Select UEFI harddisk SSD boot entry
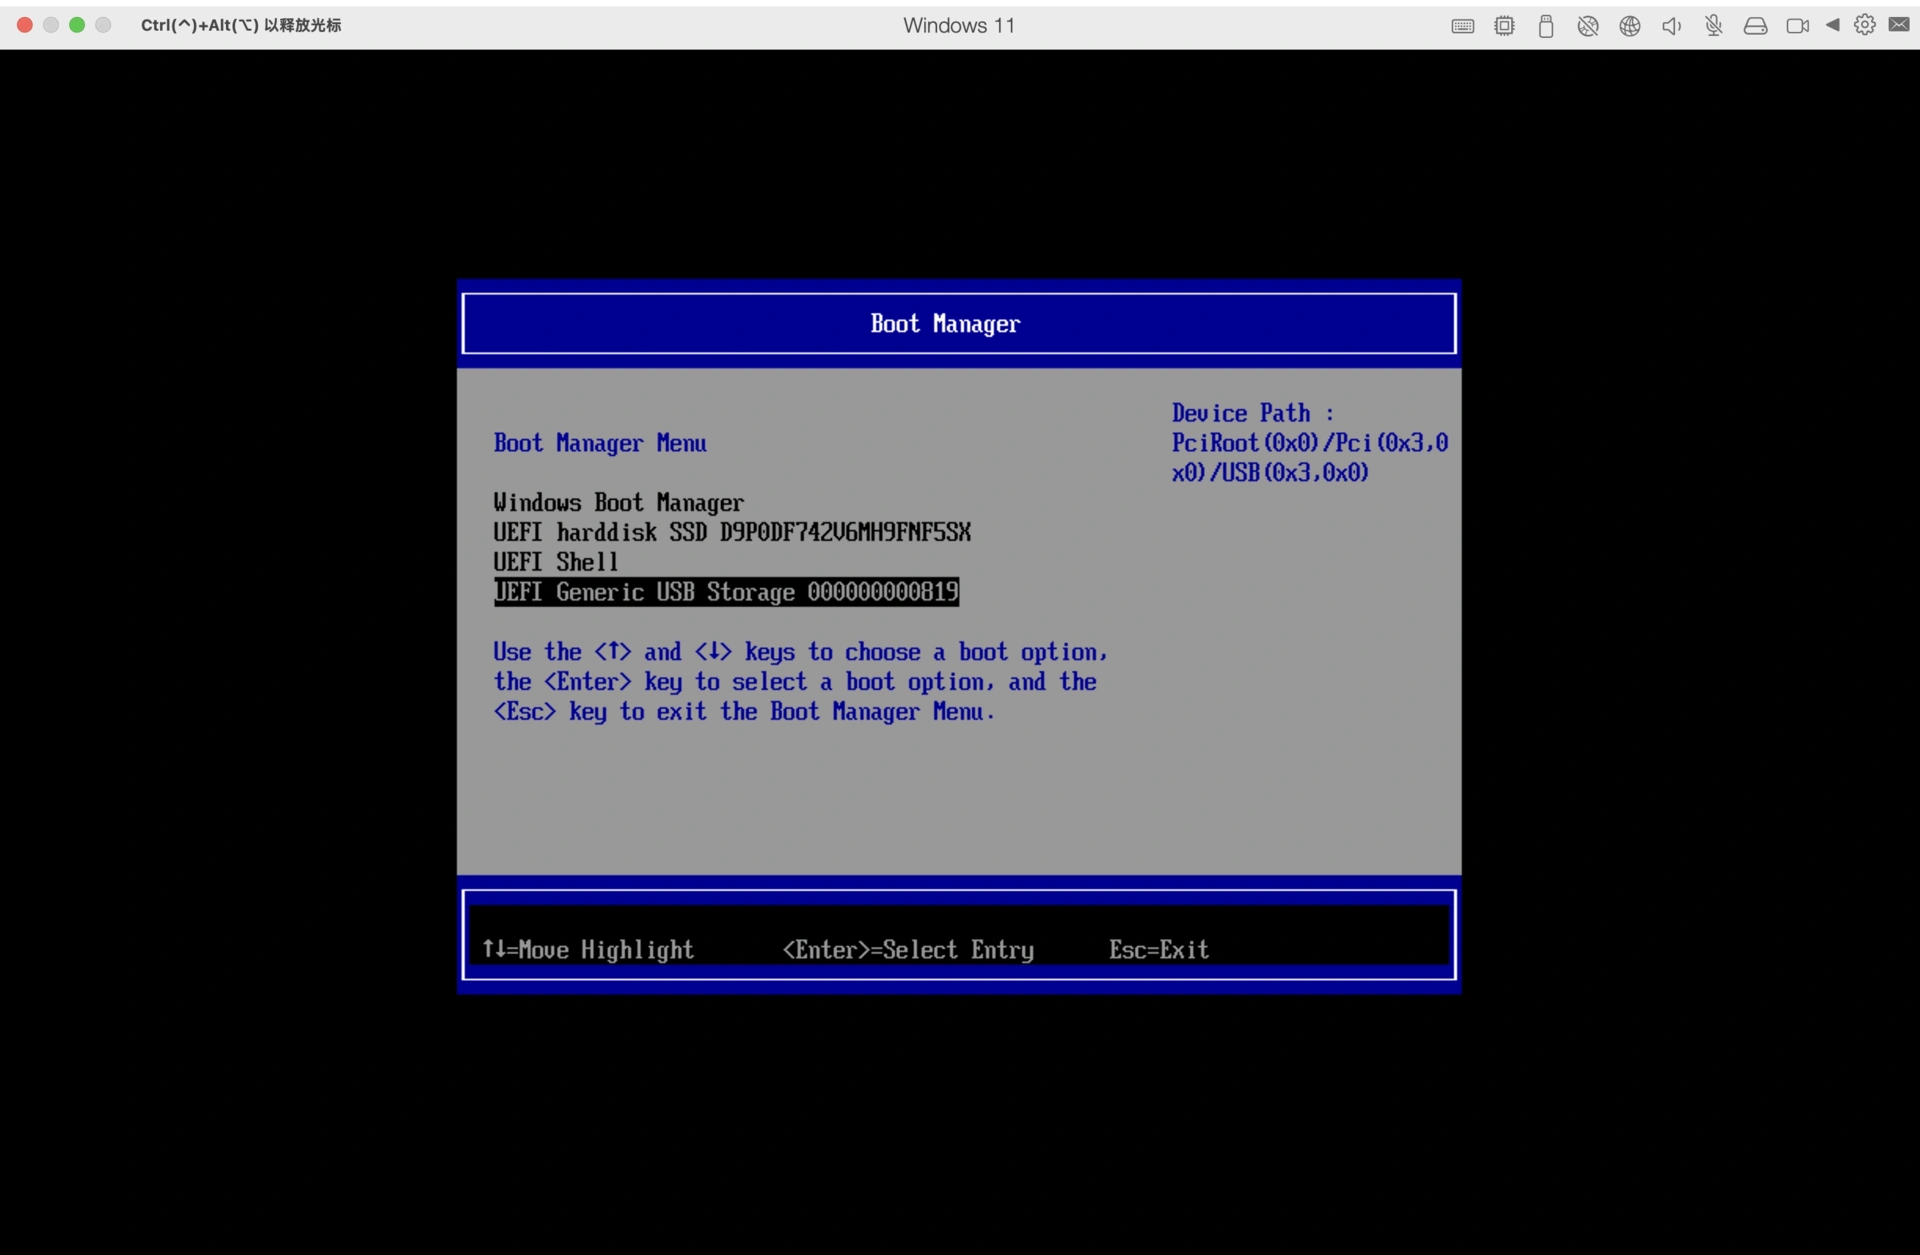 click(732, 532)
